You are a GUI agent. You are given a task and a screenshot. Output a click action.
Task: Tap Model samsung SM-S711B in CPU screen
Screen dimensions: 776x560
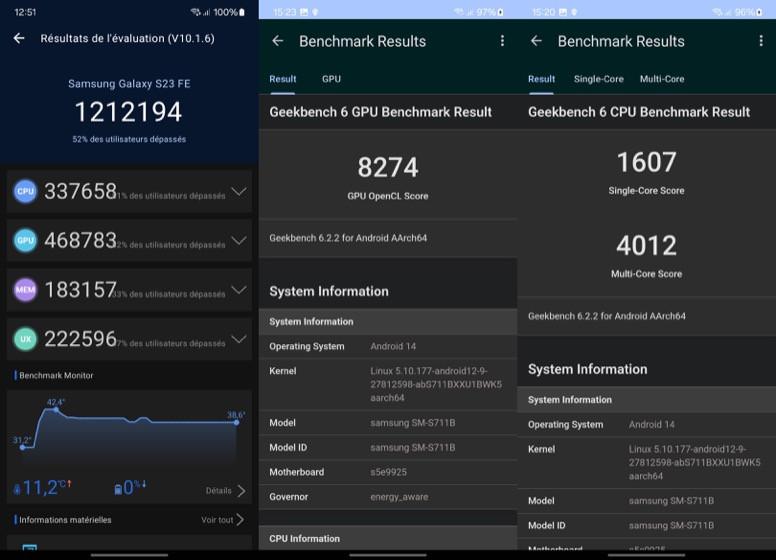646,501
